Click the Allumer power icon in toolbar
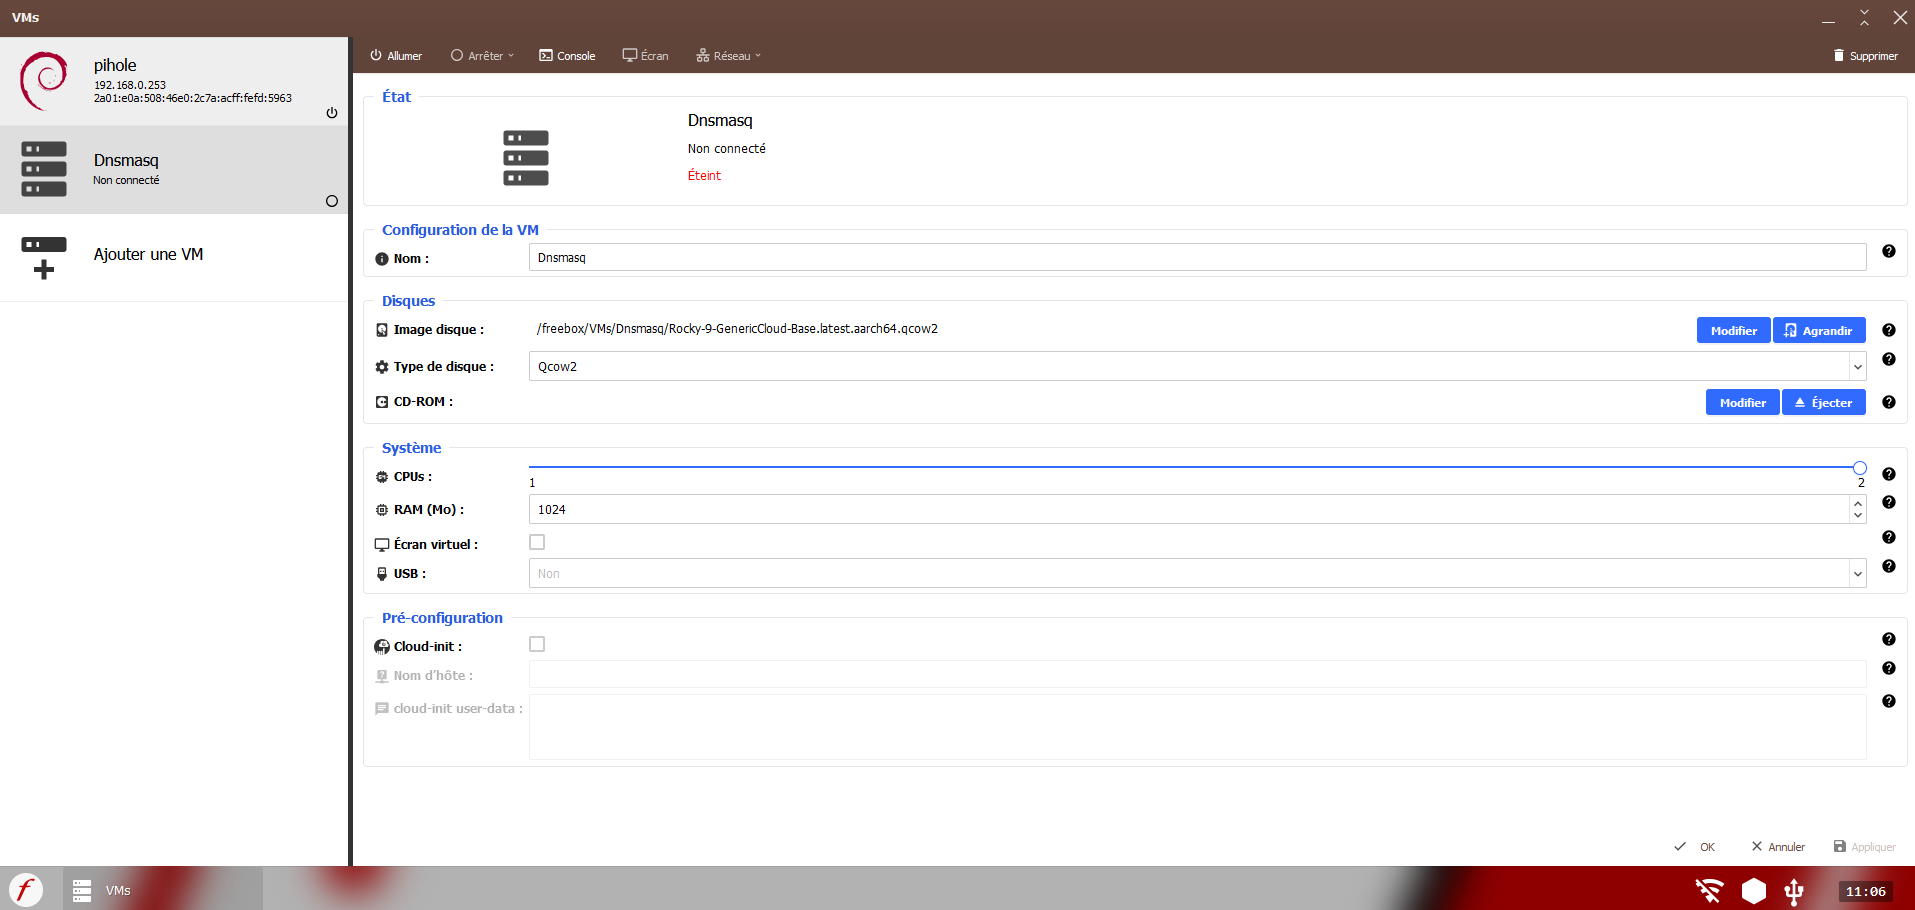The height and width of the screenshot is (910, 1915). point(375,55)
